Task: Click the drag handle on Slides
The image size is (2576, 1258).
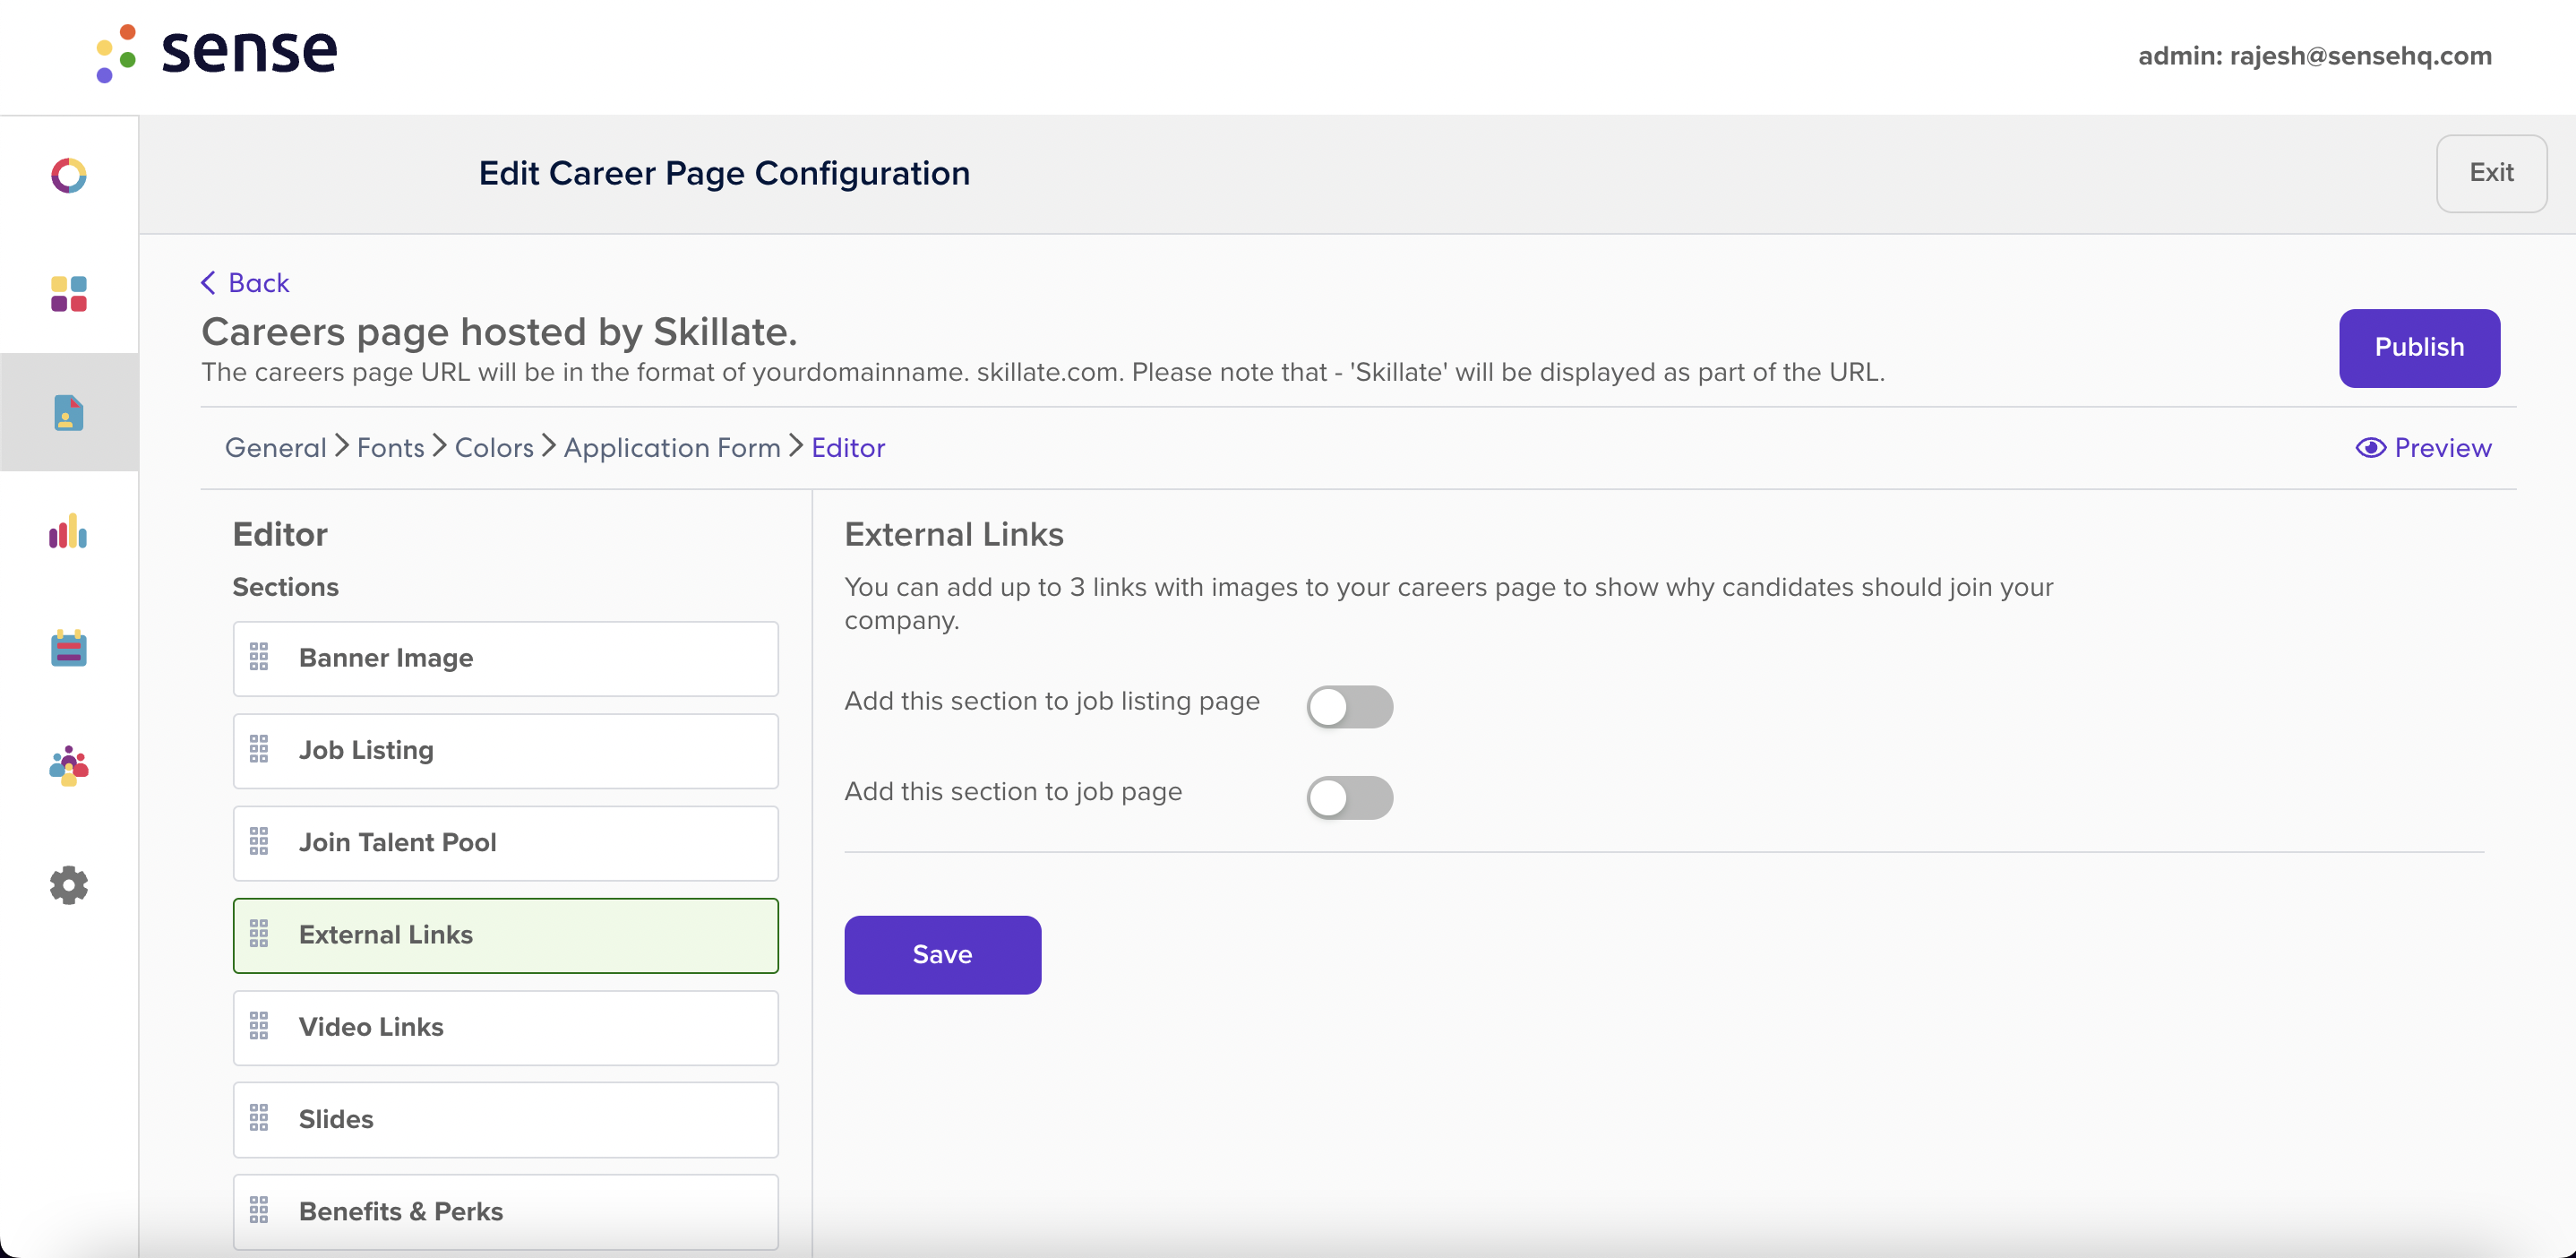Action: [x=259, y=1118]
